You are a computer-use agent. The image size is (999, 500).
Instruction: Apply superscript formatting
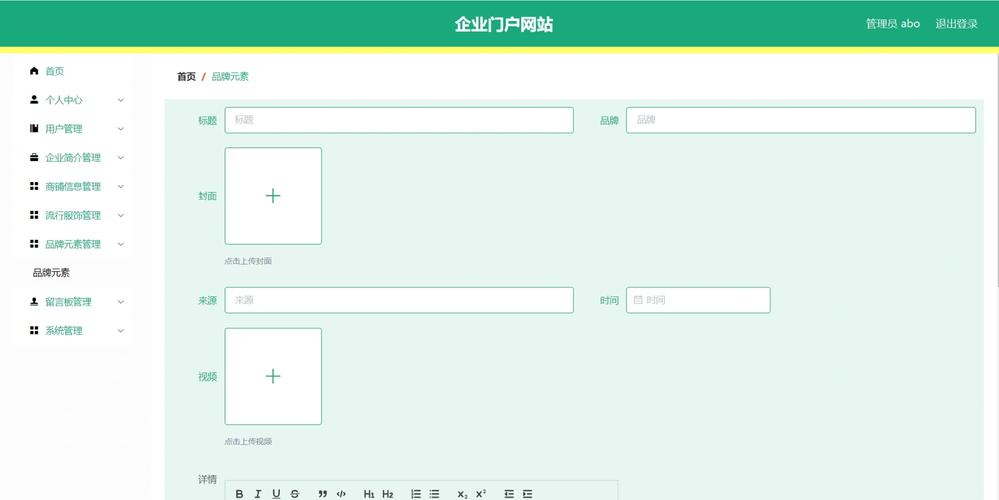[x=481, y=494]
